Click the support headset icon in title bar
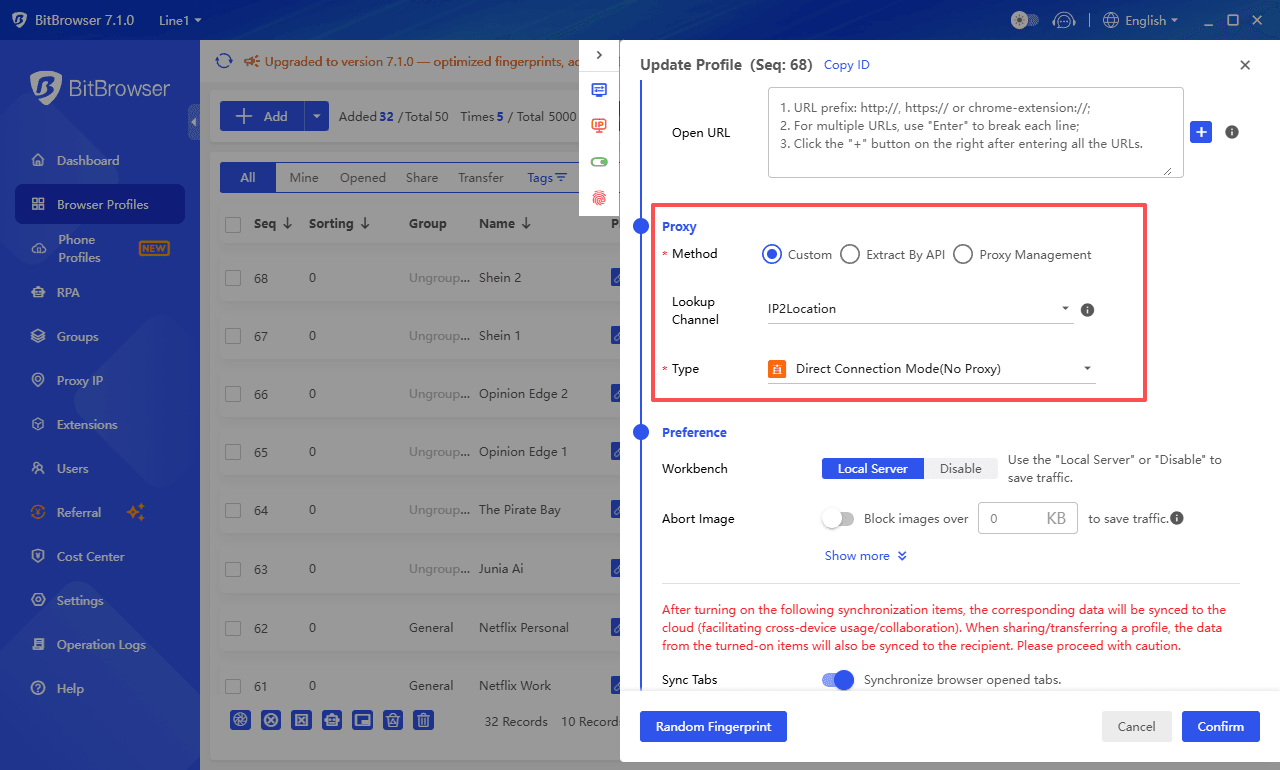1280x770 pixels. [1065, 20]
